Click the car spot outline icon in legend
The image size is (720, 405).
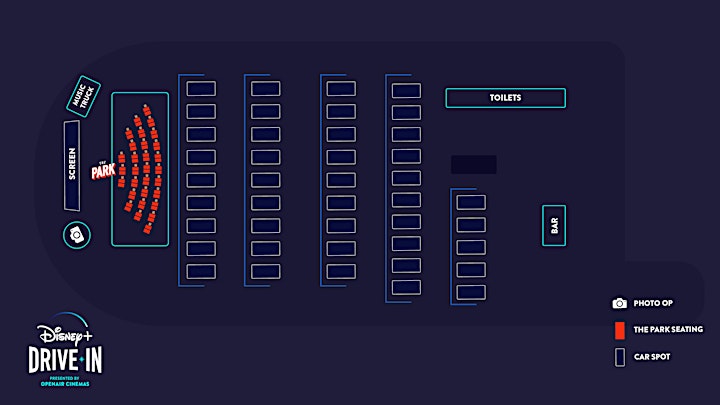pos(620,357)
